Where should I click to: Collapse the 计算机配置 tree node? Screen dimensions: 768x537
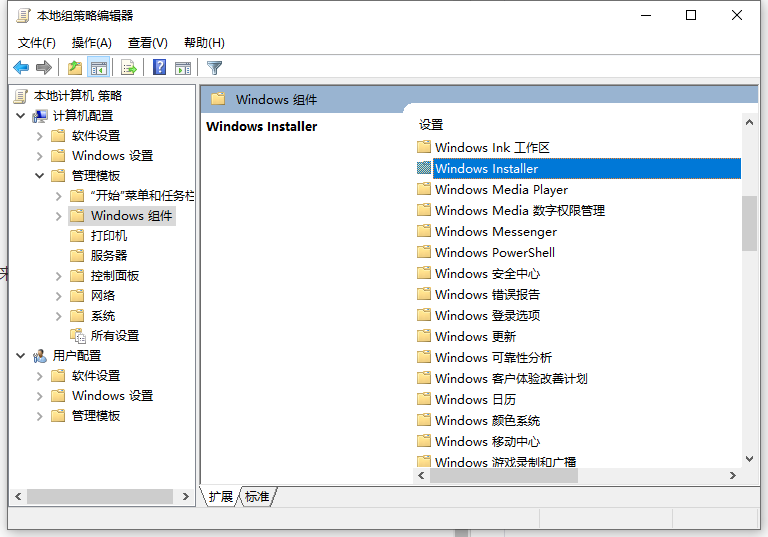click(21, 116)
